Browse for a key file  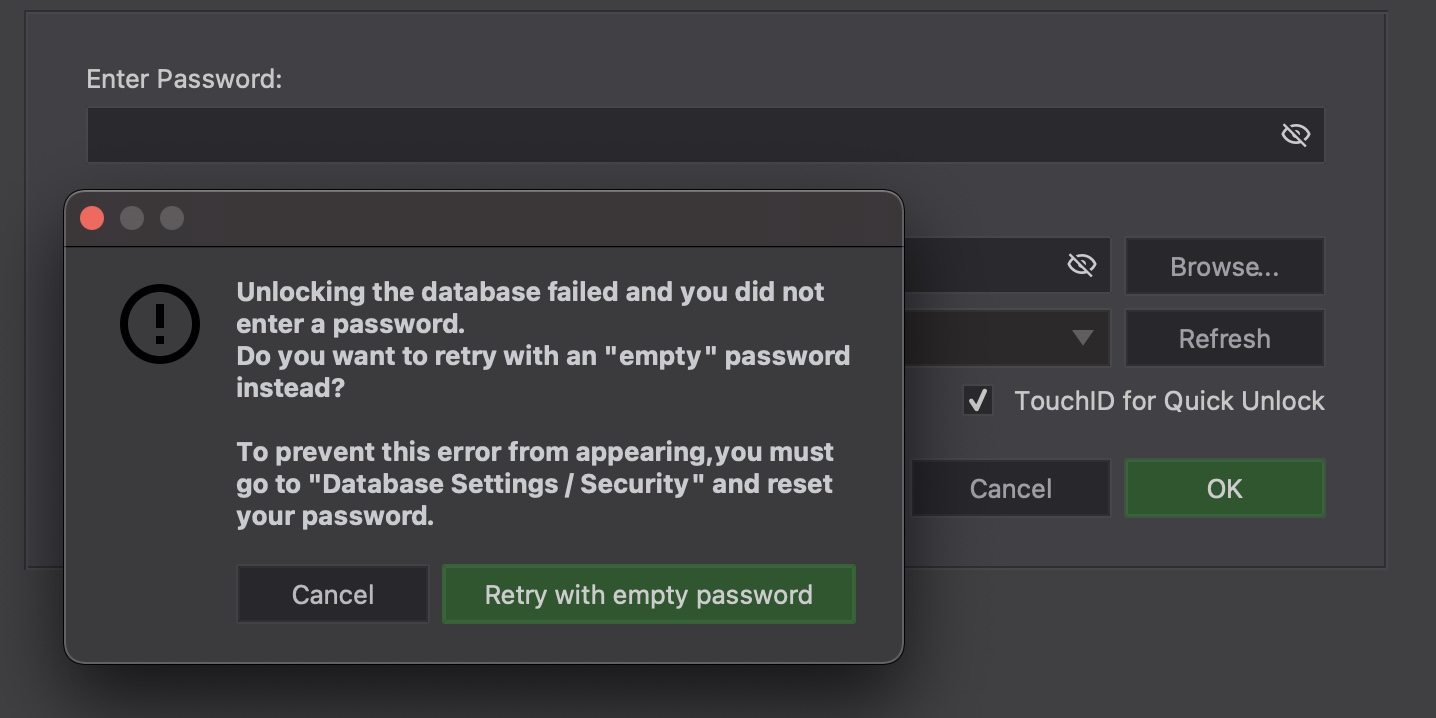pyautogui.click(x=1224, y=266)
